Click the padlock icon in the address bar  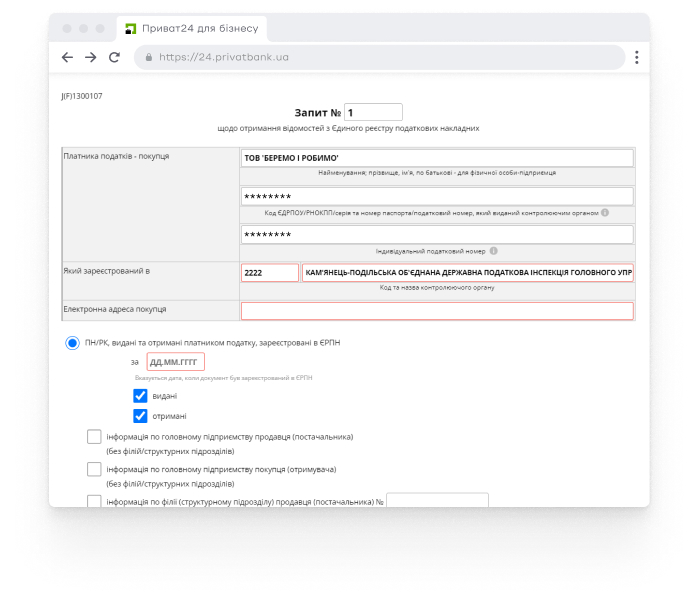tap(149, 58)
